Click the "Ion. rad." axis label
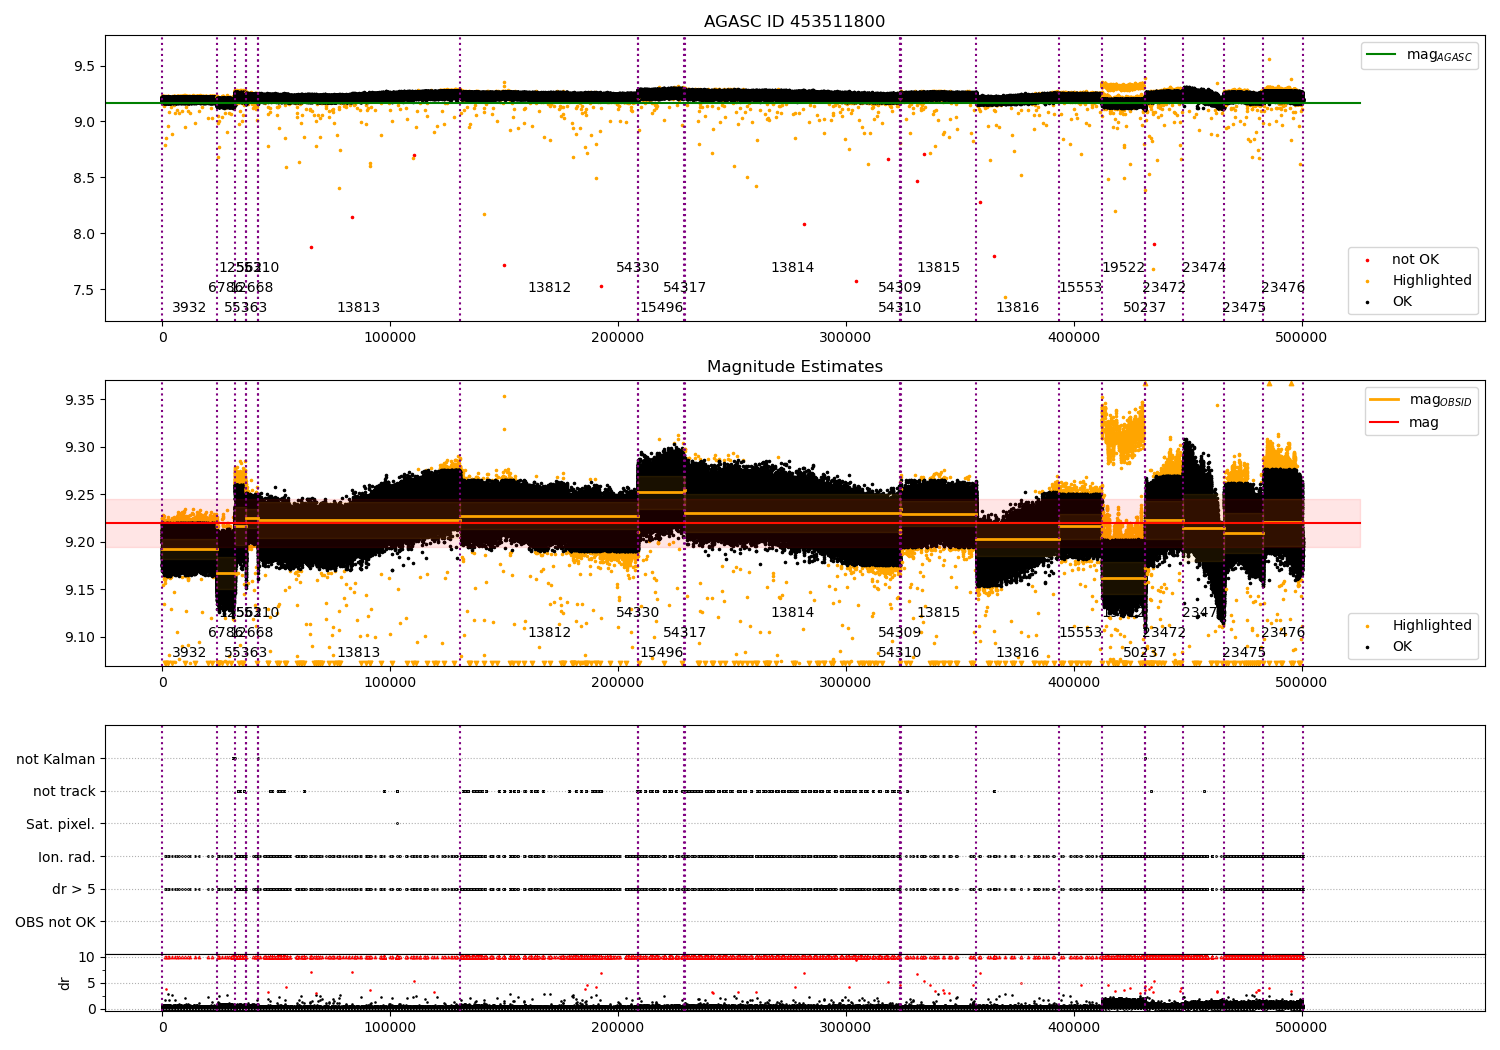Image resolution: width=1500 pixels, height=1050 pixels. pos(67,857)
